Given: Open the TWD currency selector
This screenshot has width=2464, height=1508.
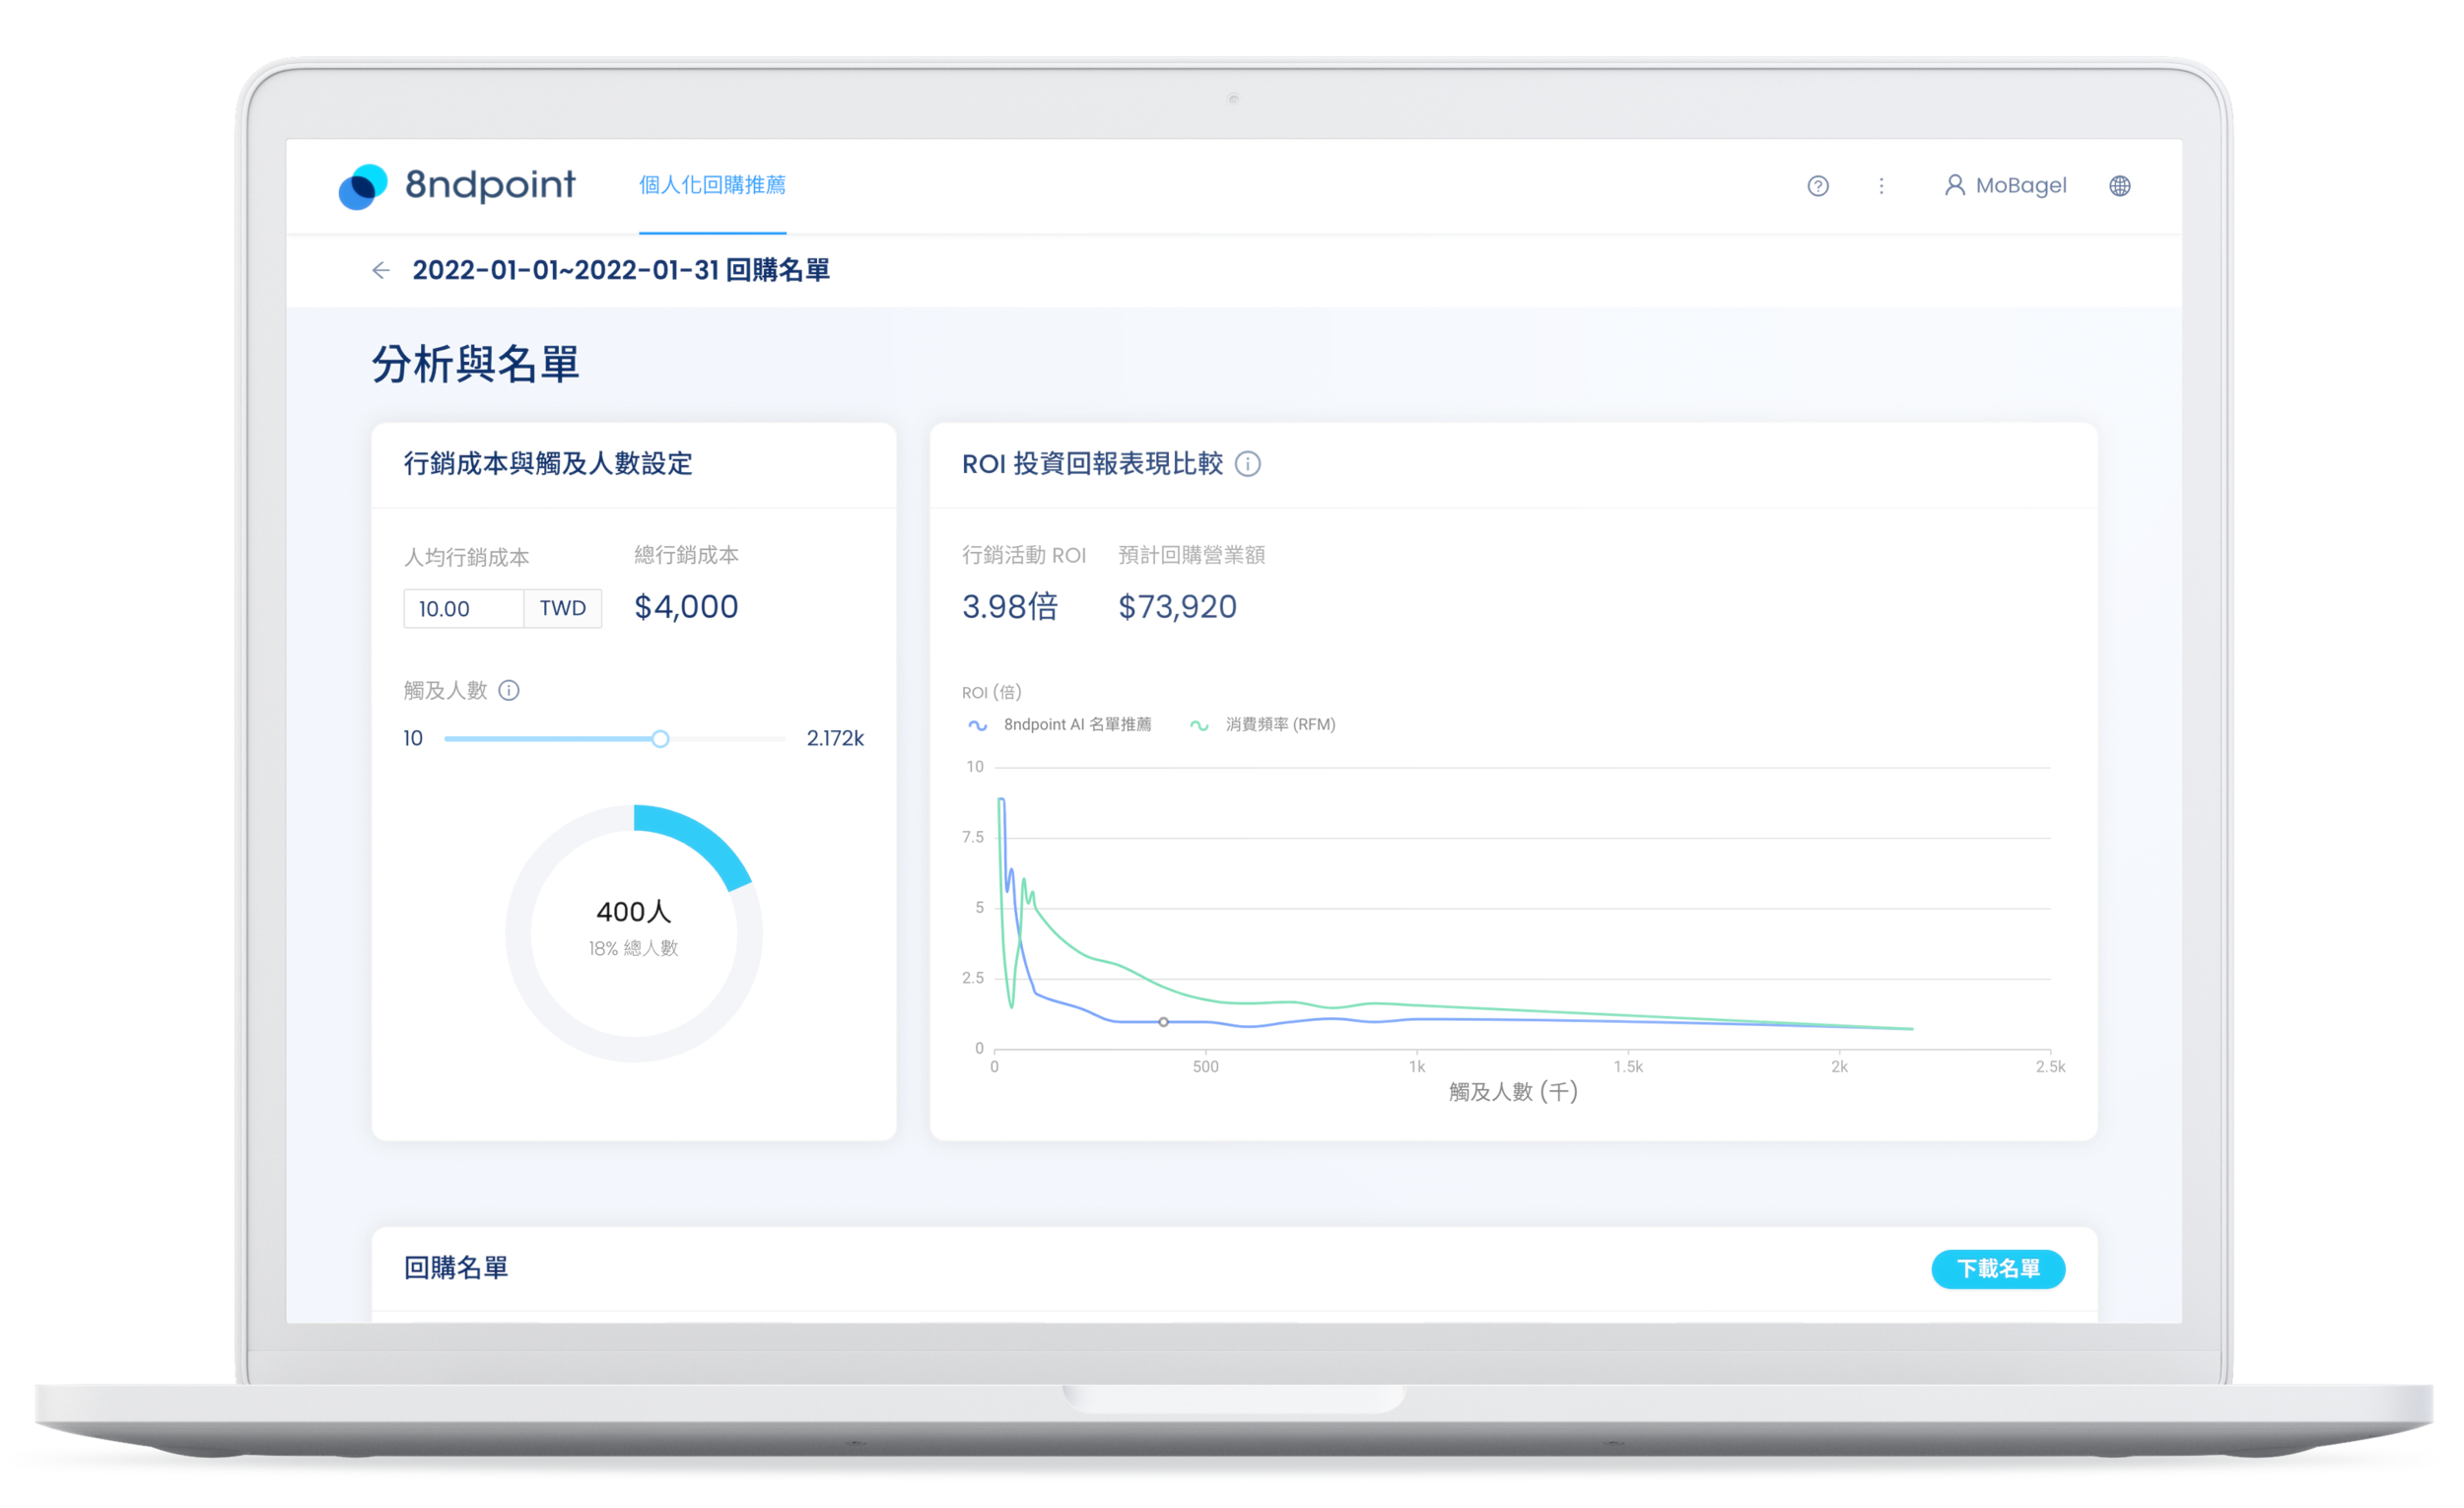Looking at the screenshot, I should point(562,608).
